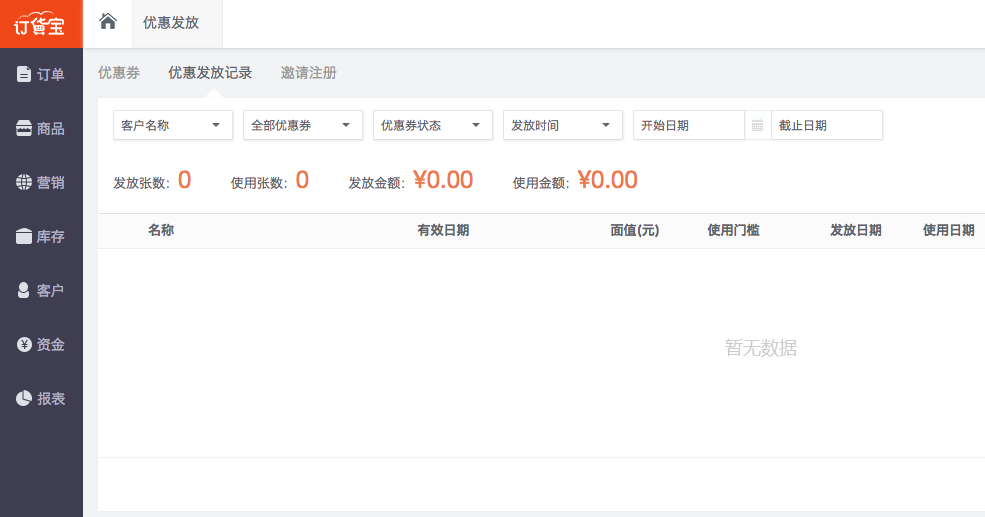
Task: Open the 报表 reports pie chart icon
Action: point(24,398)
